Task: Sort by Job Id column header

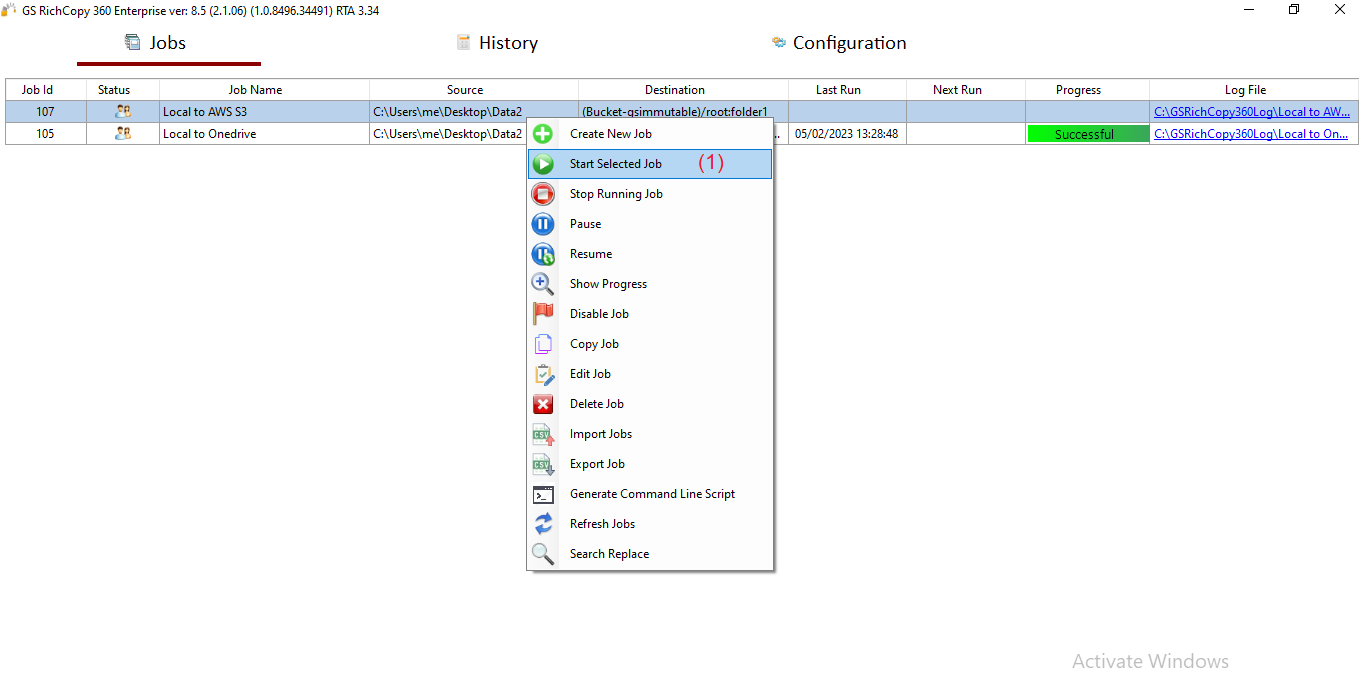Action: click(x=46, y=90)
